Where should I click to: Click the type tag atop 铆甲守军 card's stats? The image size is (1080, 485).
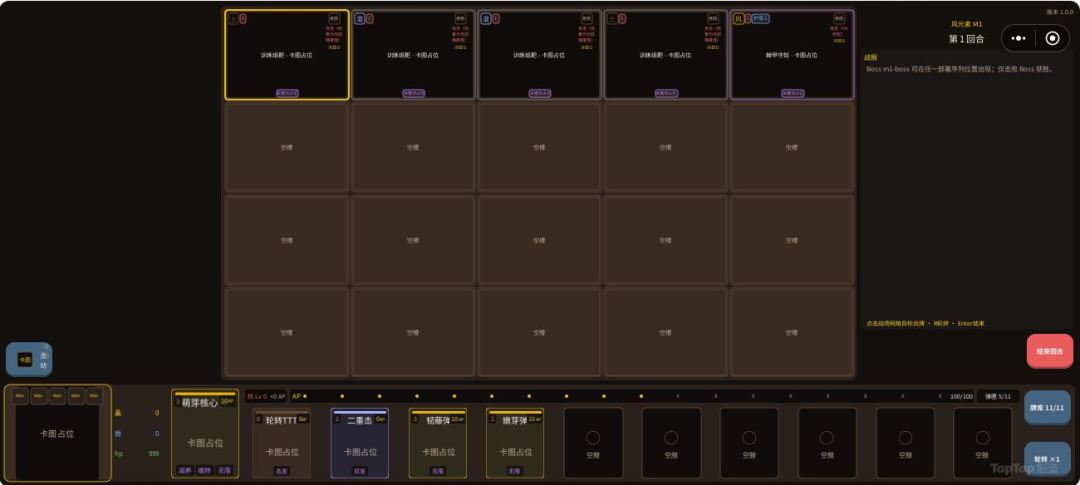[x=839, y=19]
